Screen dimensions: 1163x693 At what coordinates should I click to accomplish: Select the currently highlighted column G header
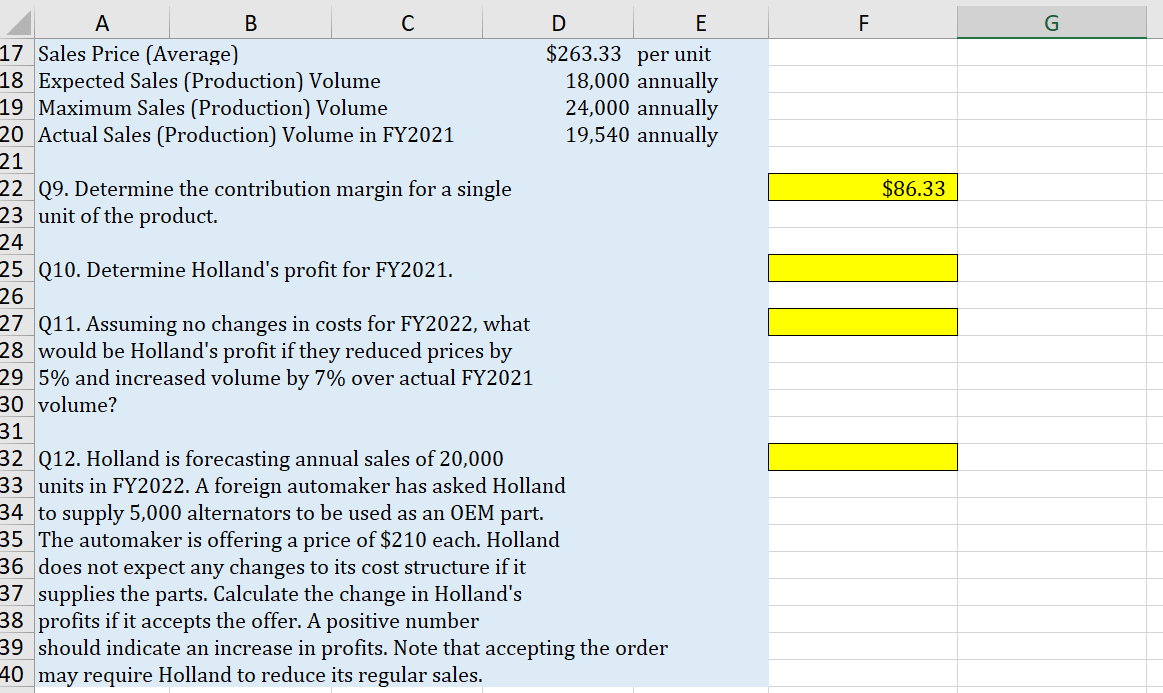point(1051,22)
